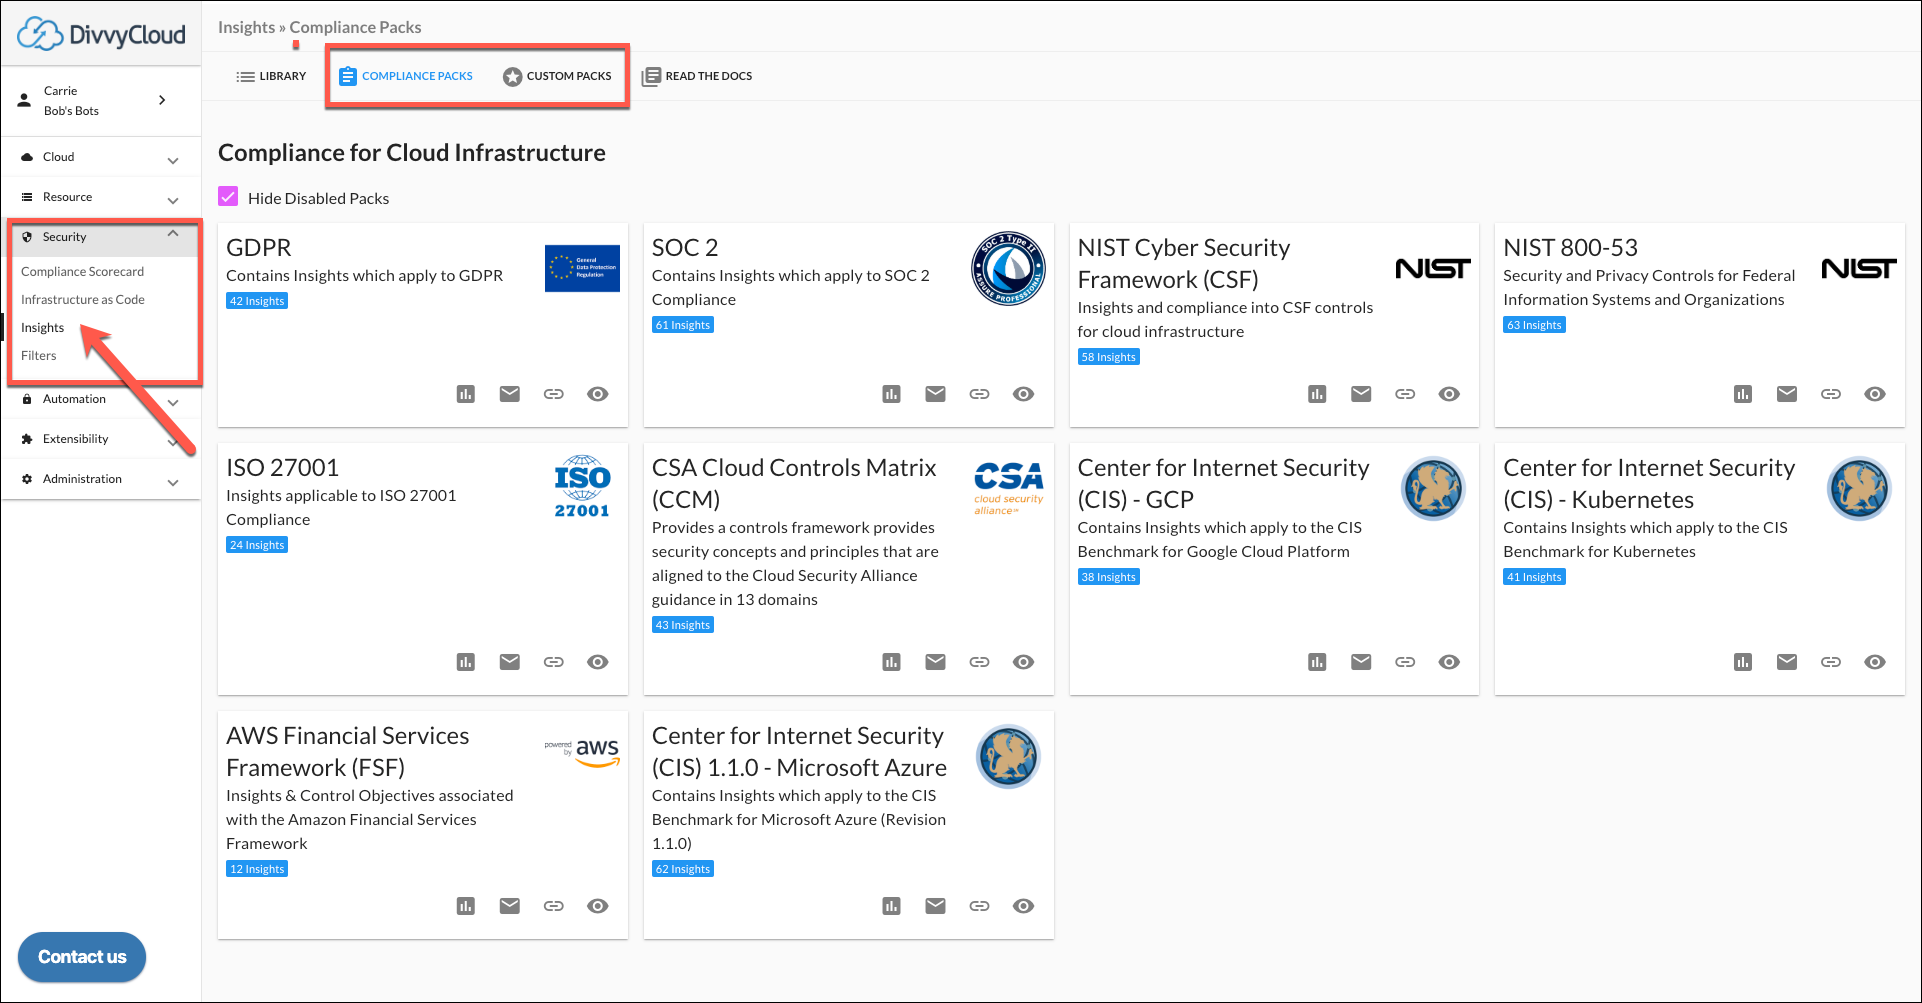The height and width of the screenshot is (1003, 1922).
Task: Toggle CIS Azure pack visibility eye
Action: click(x=1024, y=906)
